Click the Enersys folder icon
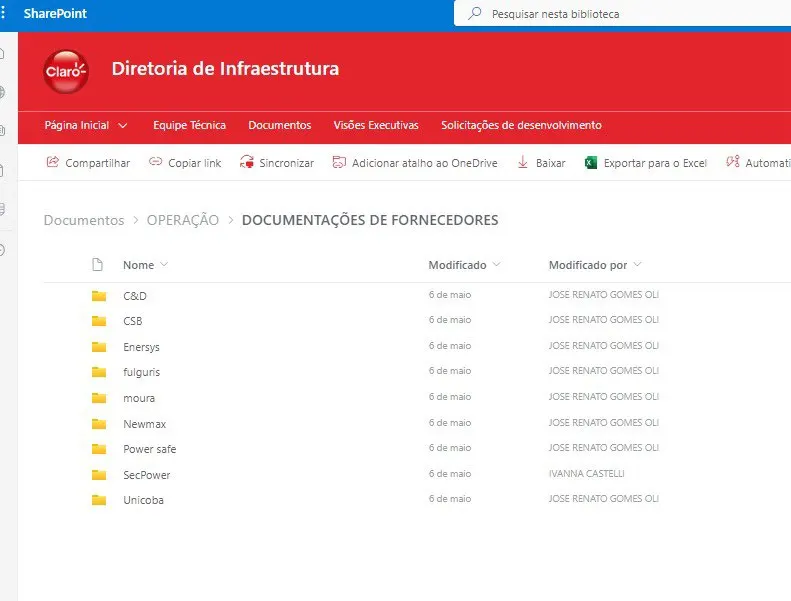 click(99, 347)
